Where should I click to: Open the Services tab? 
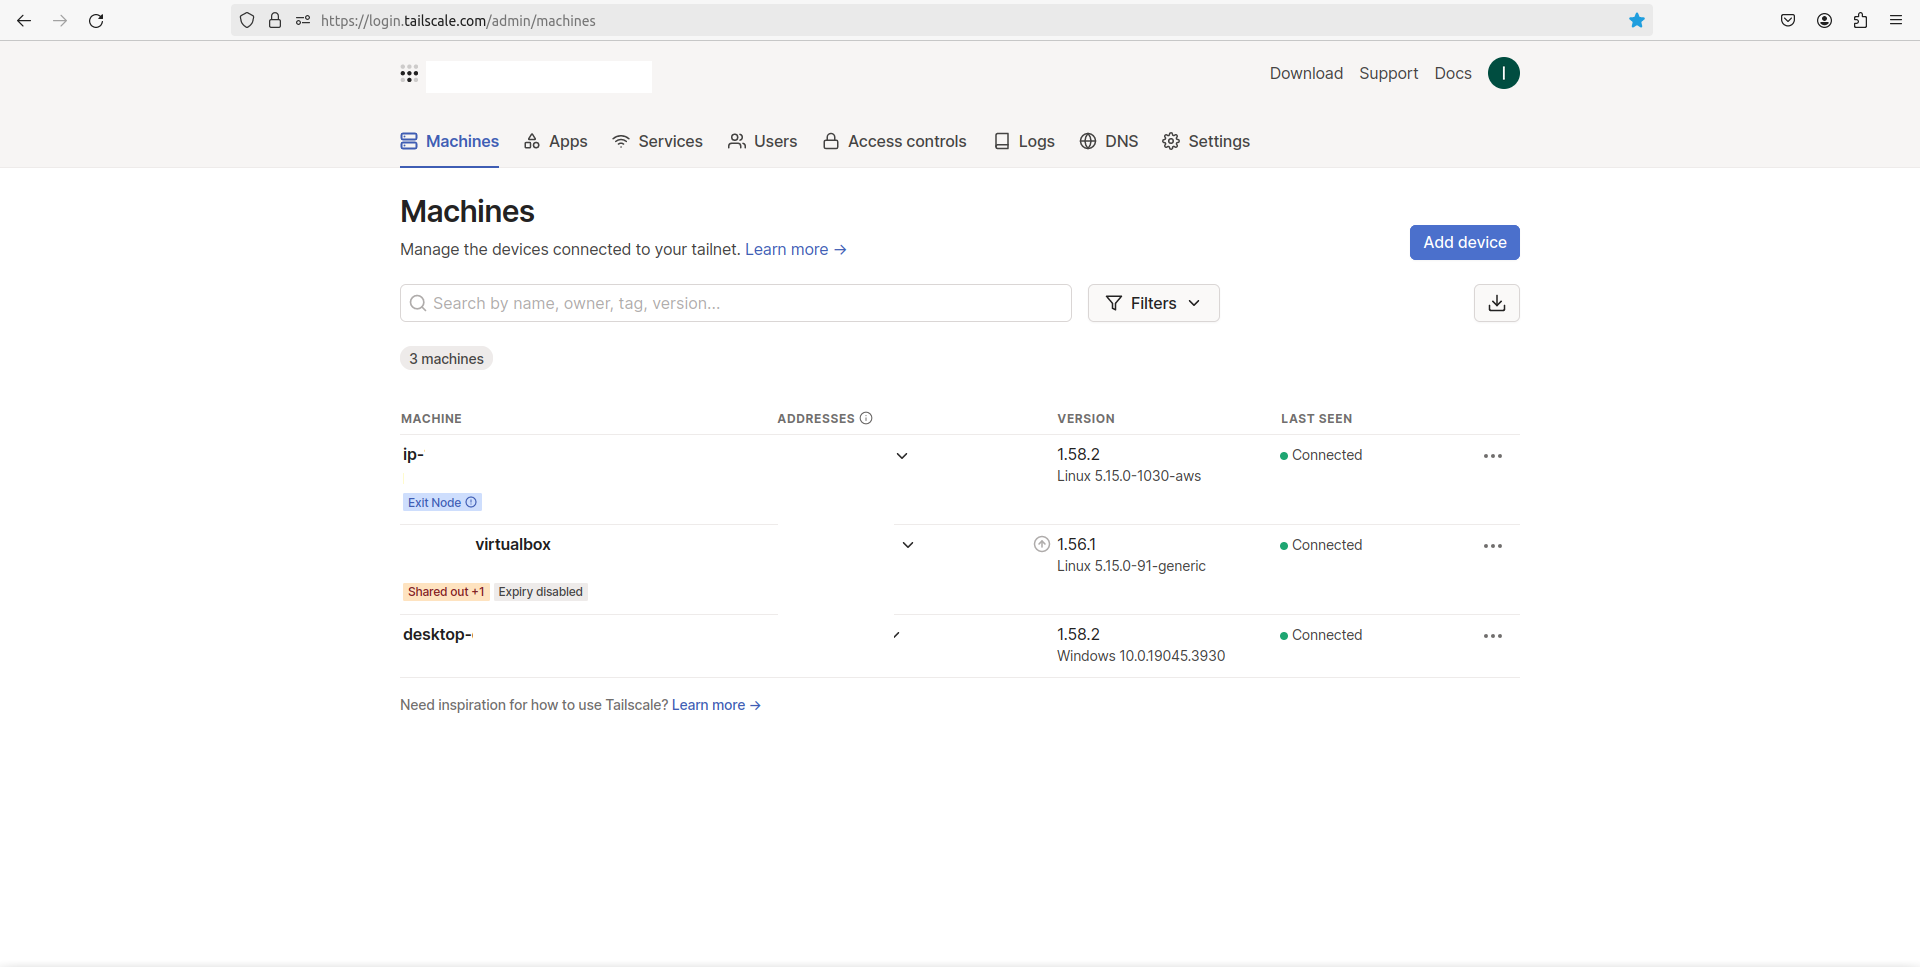[657, 141]
